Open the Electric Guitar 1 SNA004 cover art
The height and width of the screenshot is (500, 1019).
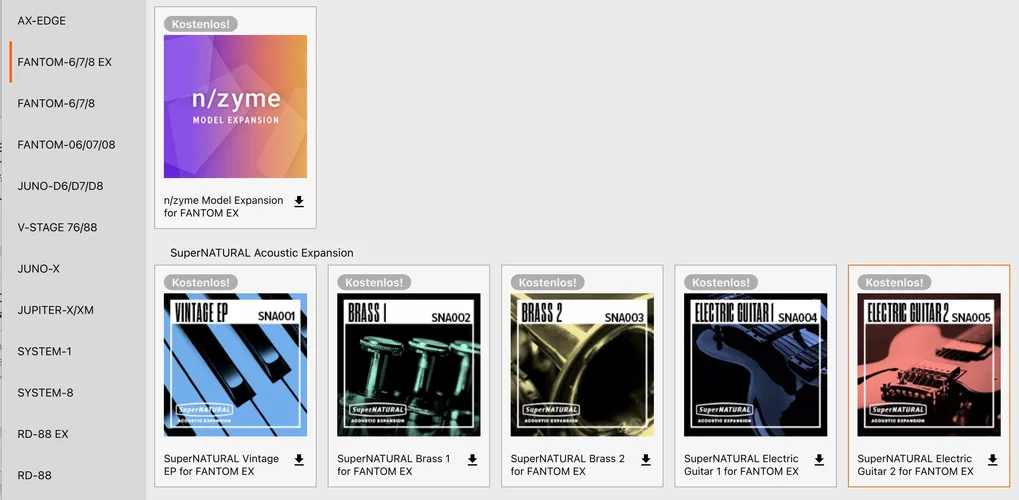pos(756,365)
